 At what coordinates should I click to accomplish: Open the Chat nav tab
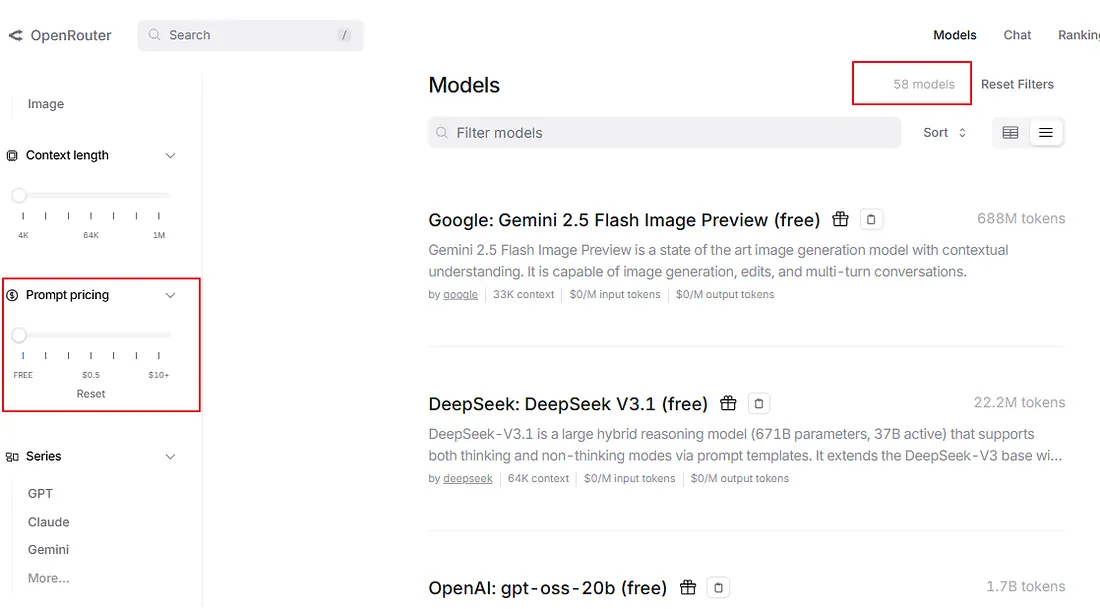[x=1017, y=35]
